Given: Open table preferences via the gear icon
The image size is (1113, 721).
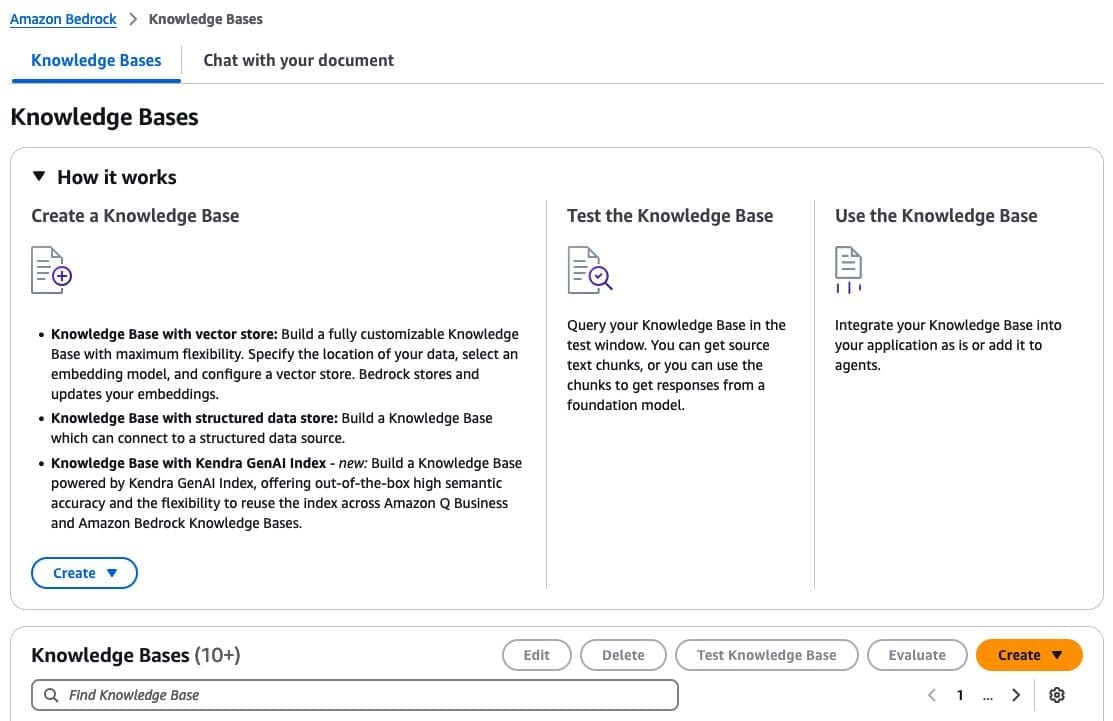Looking at the screenshot, I should [1057, 695].
